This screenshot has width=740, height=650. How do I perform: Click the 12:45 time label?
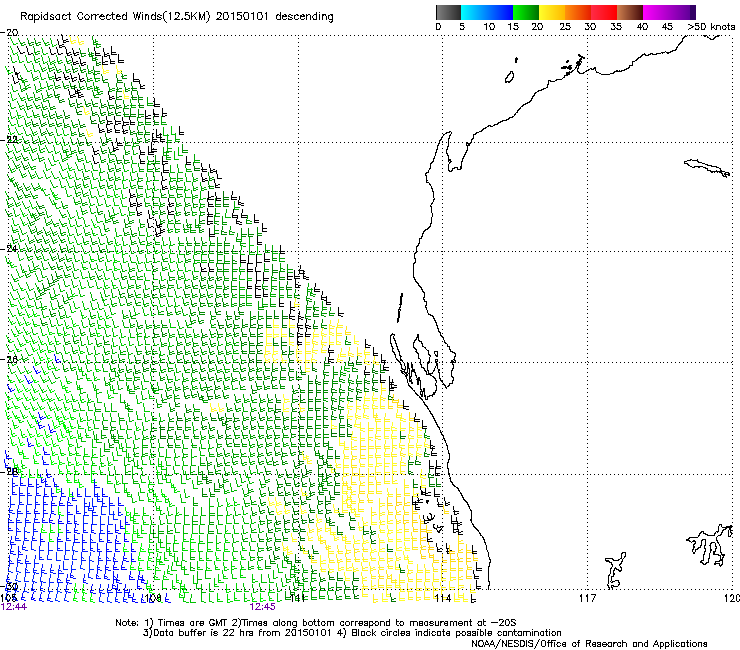pyautogui.click(x=262, y=607)
